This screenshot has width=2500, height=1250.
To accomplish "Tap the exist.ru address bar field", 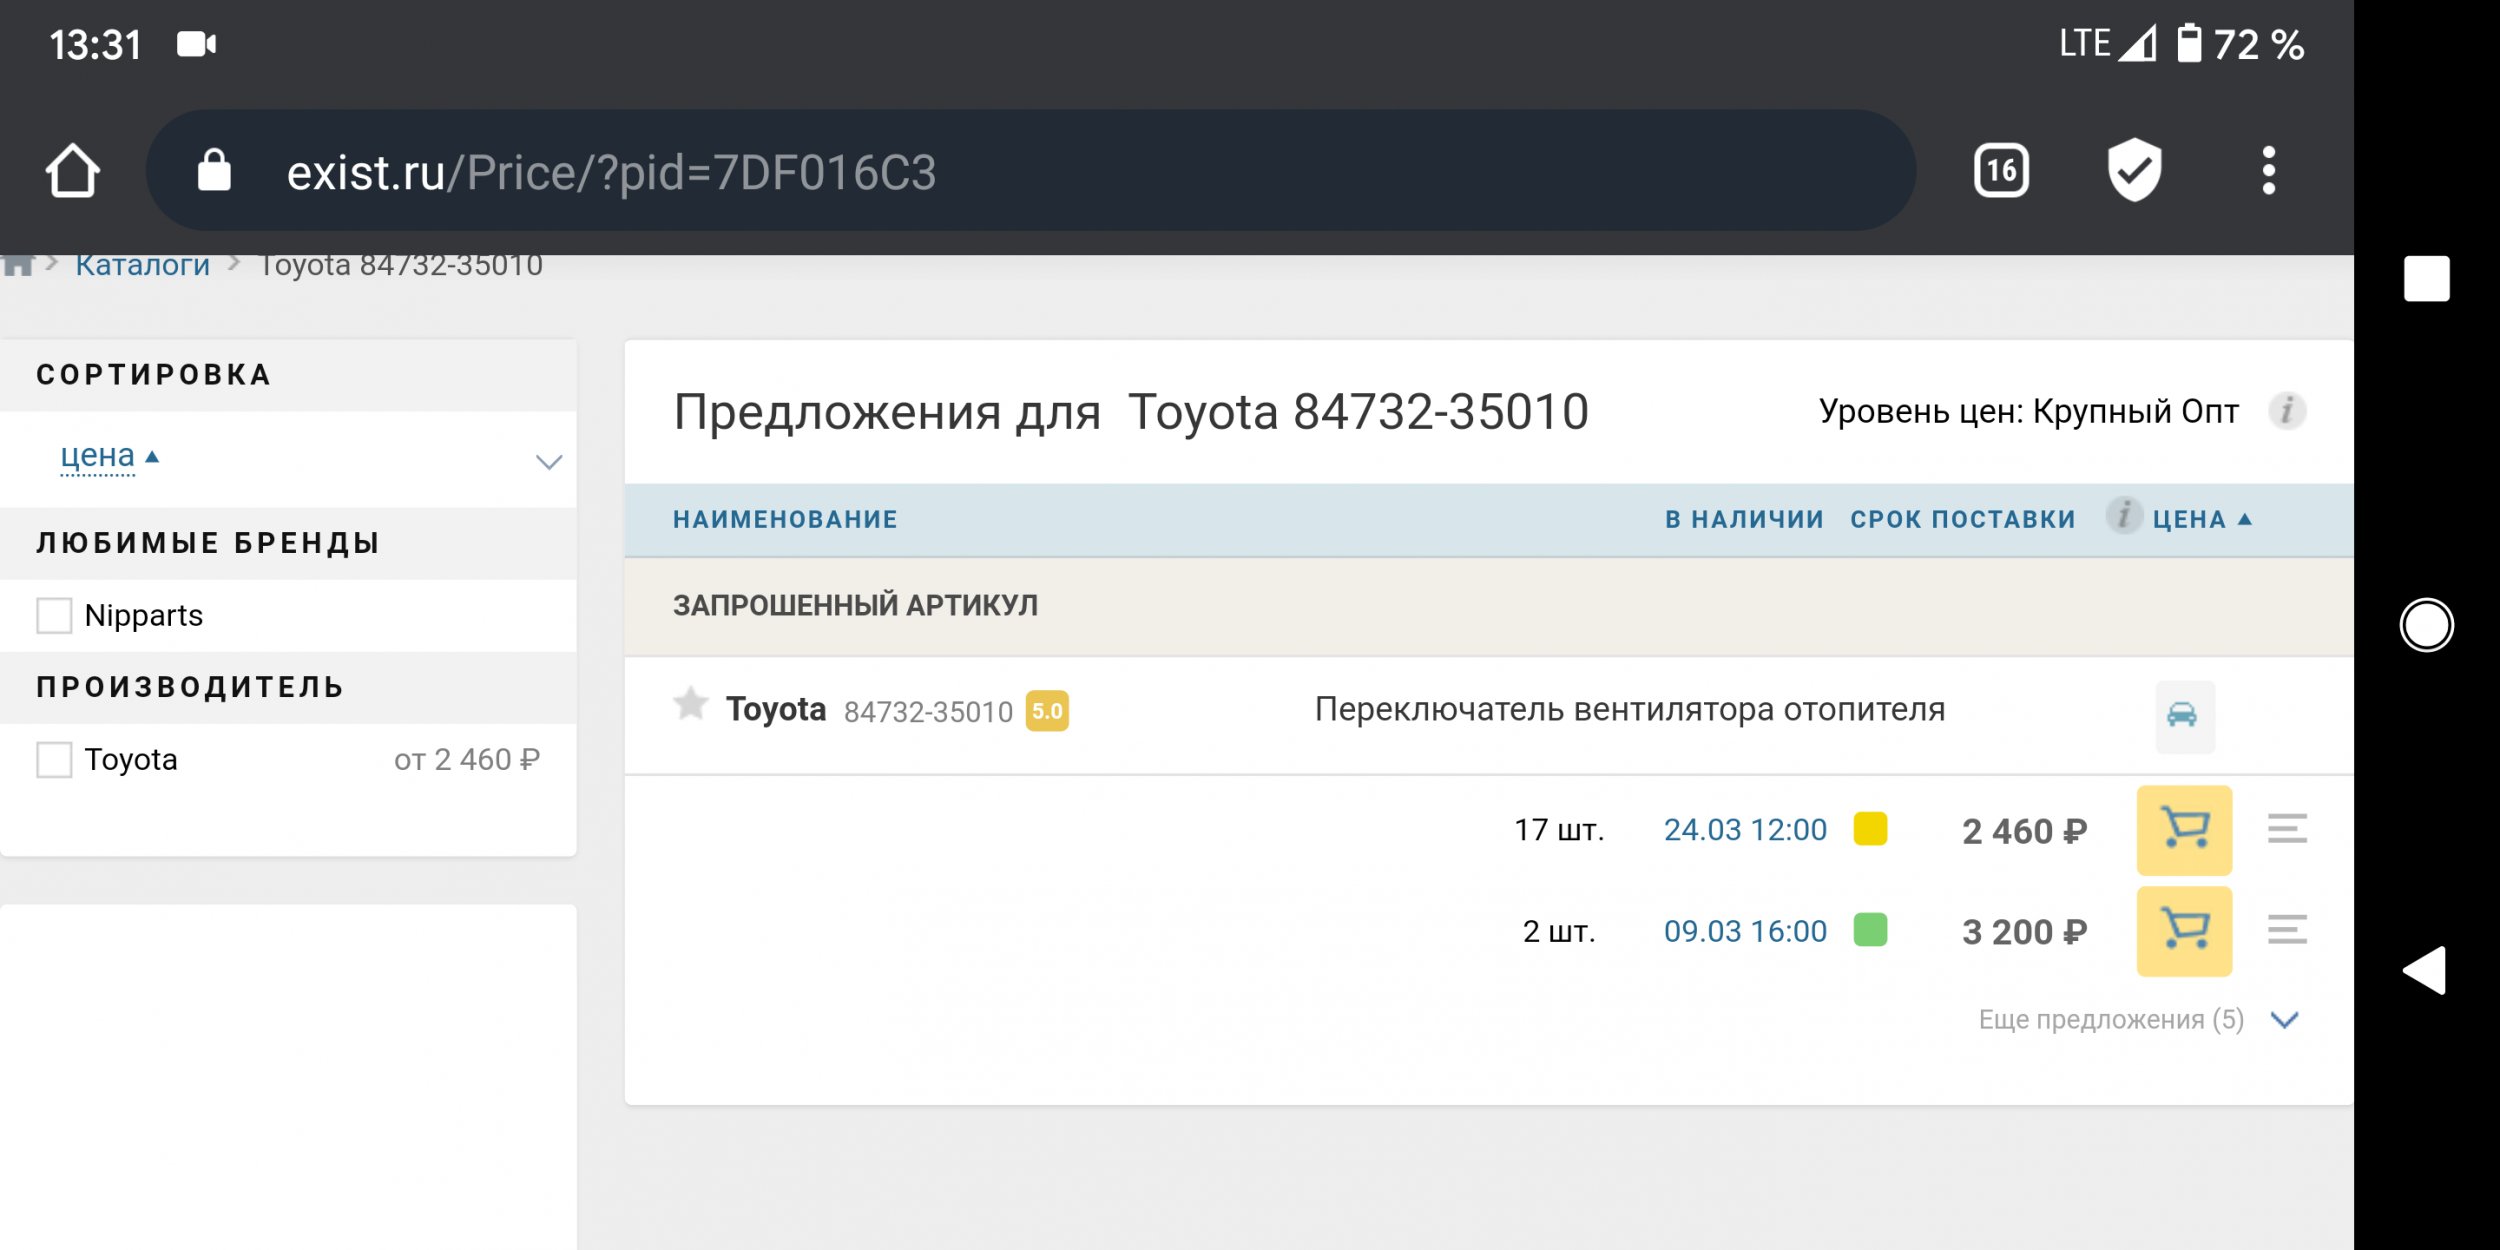I will (1030, 171).
